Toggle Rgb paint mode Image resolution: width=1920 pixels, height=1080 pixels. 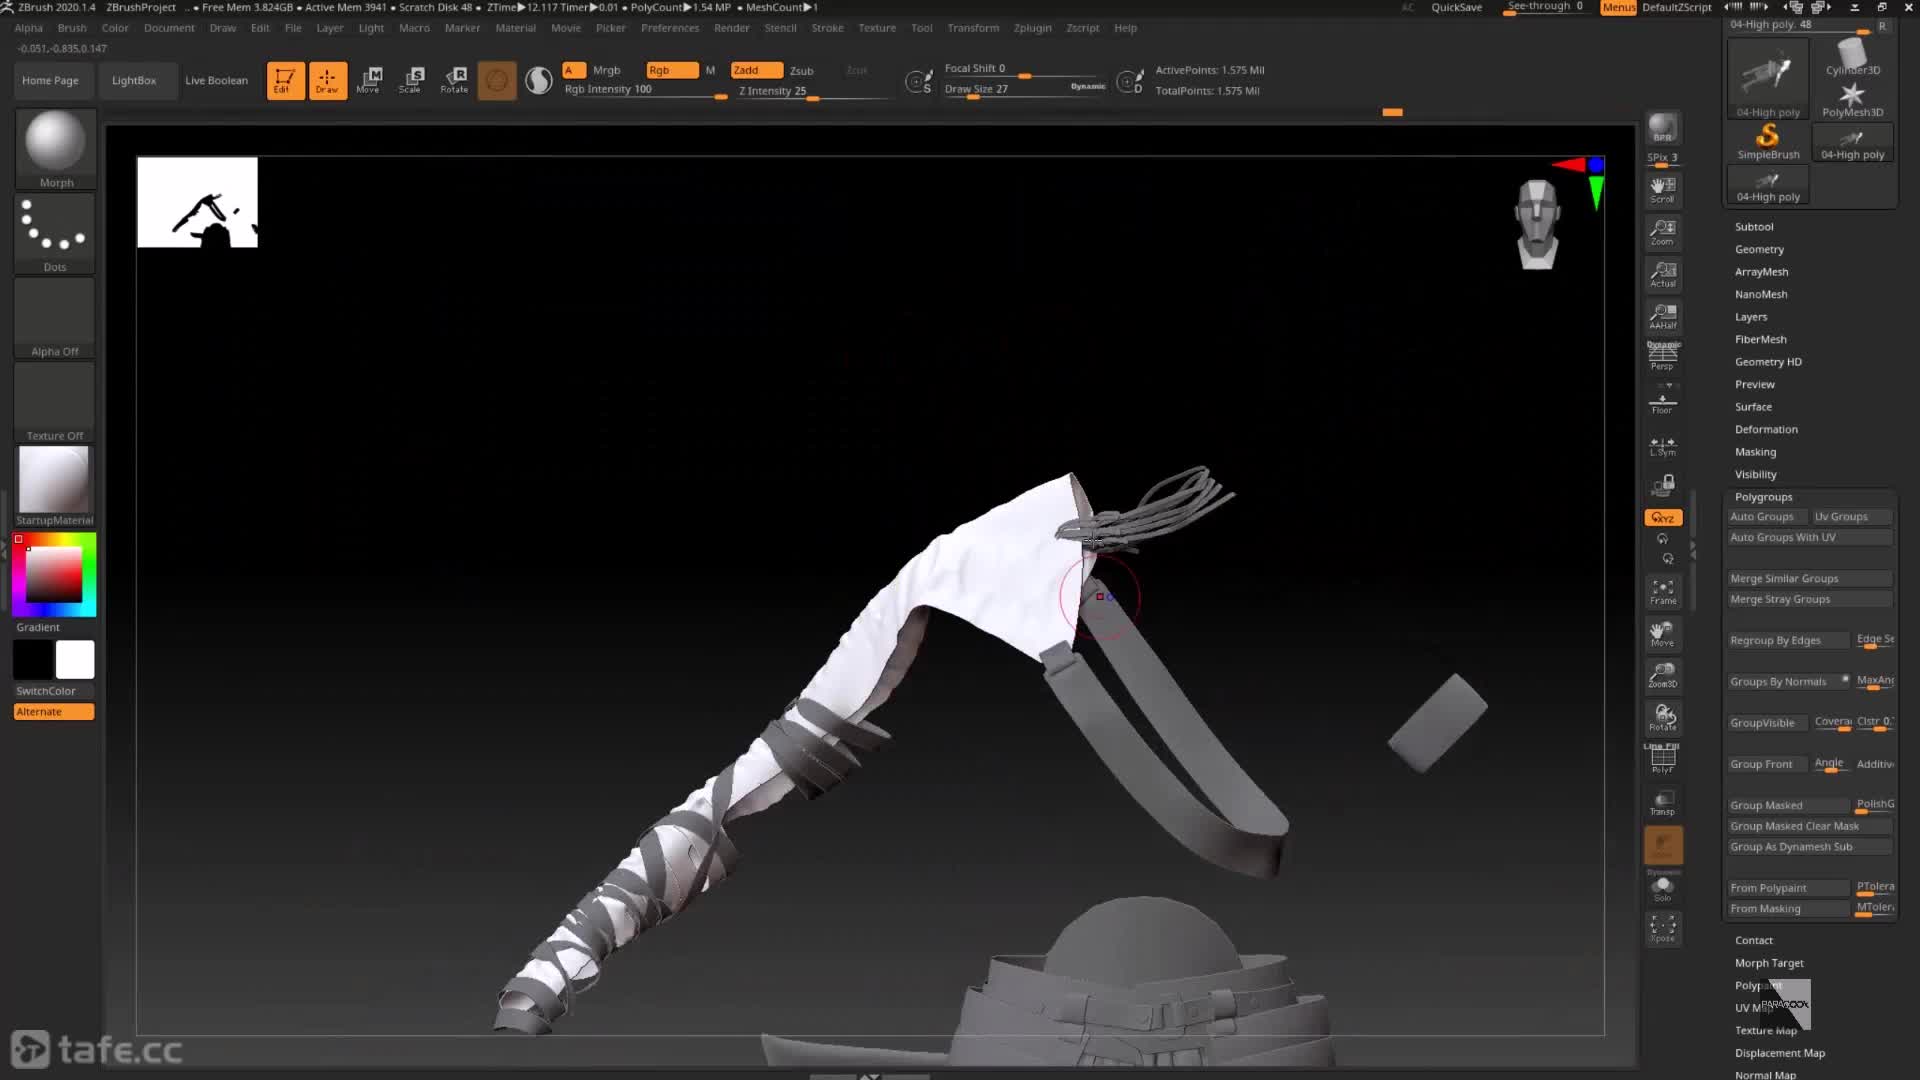coord(672,70)
